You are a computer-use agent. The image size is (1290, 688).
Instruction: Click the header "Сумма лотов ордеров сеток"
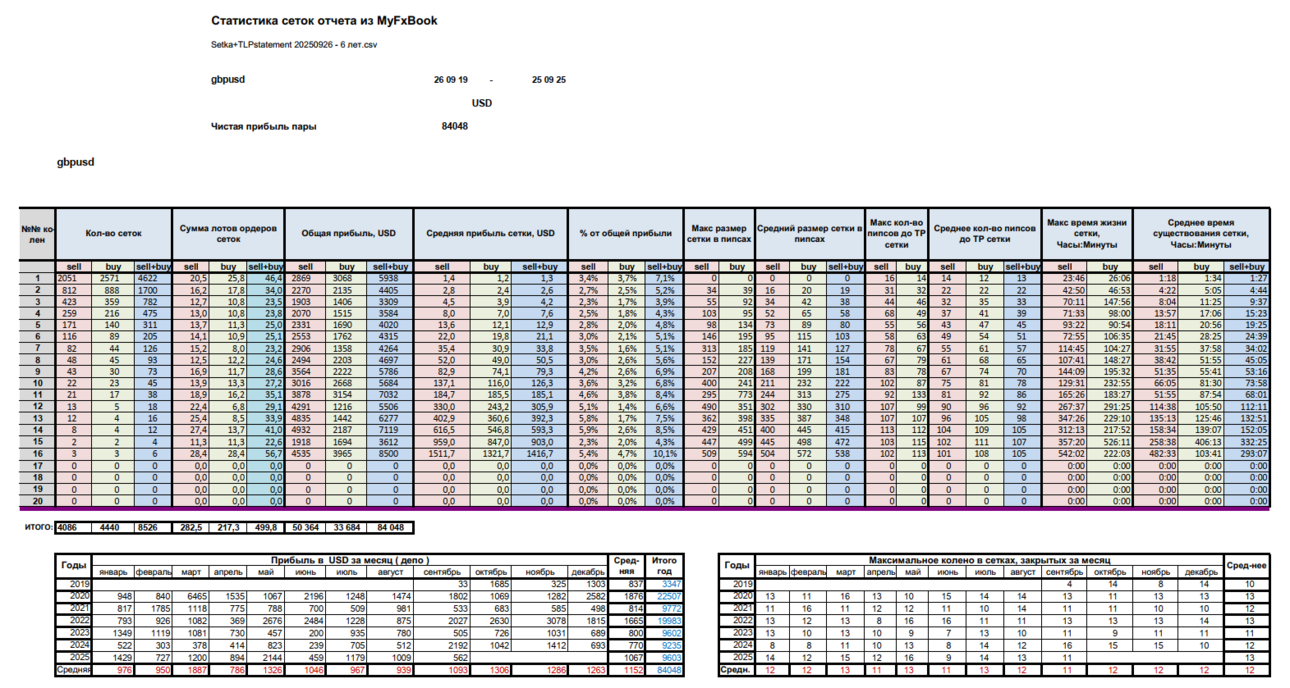[230, 234]
